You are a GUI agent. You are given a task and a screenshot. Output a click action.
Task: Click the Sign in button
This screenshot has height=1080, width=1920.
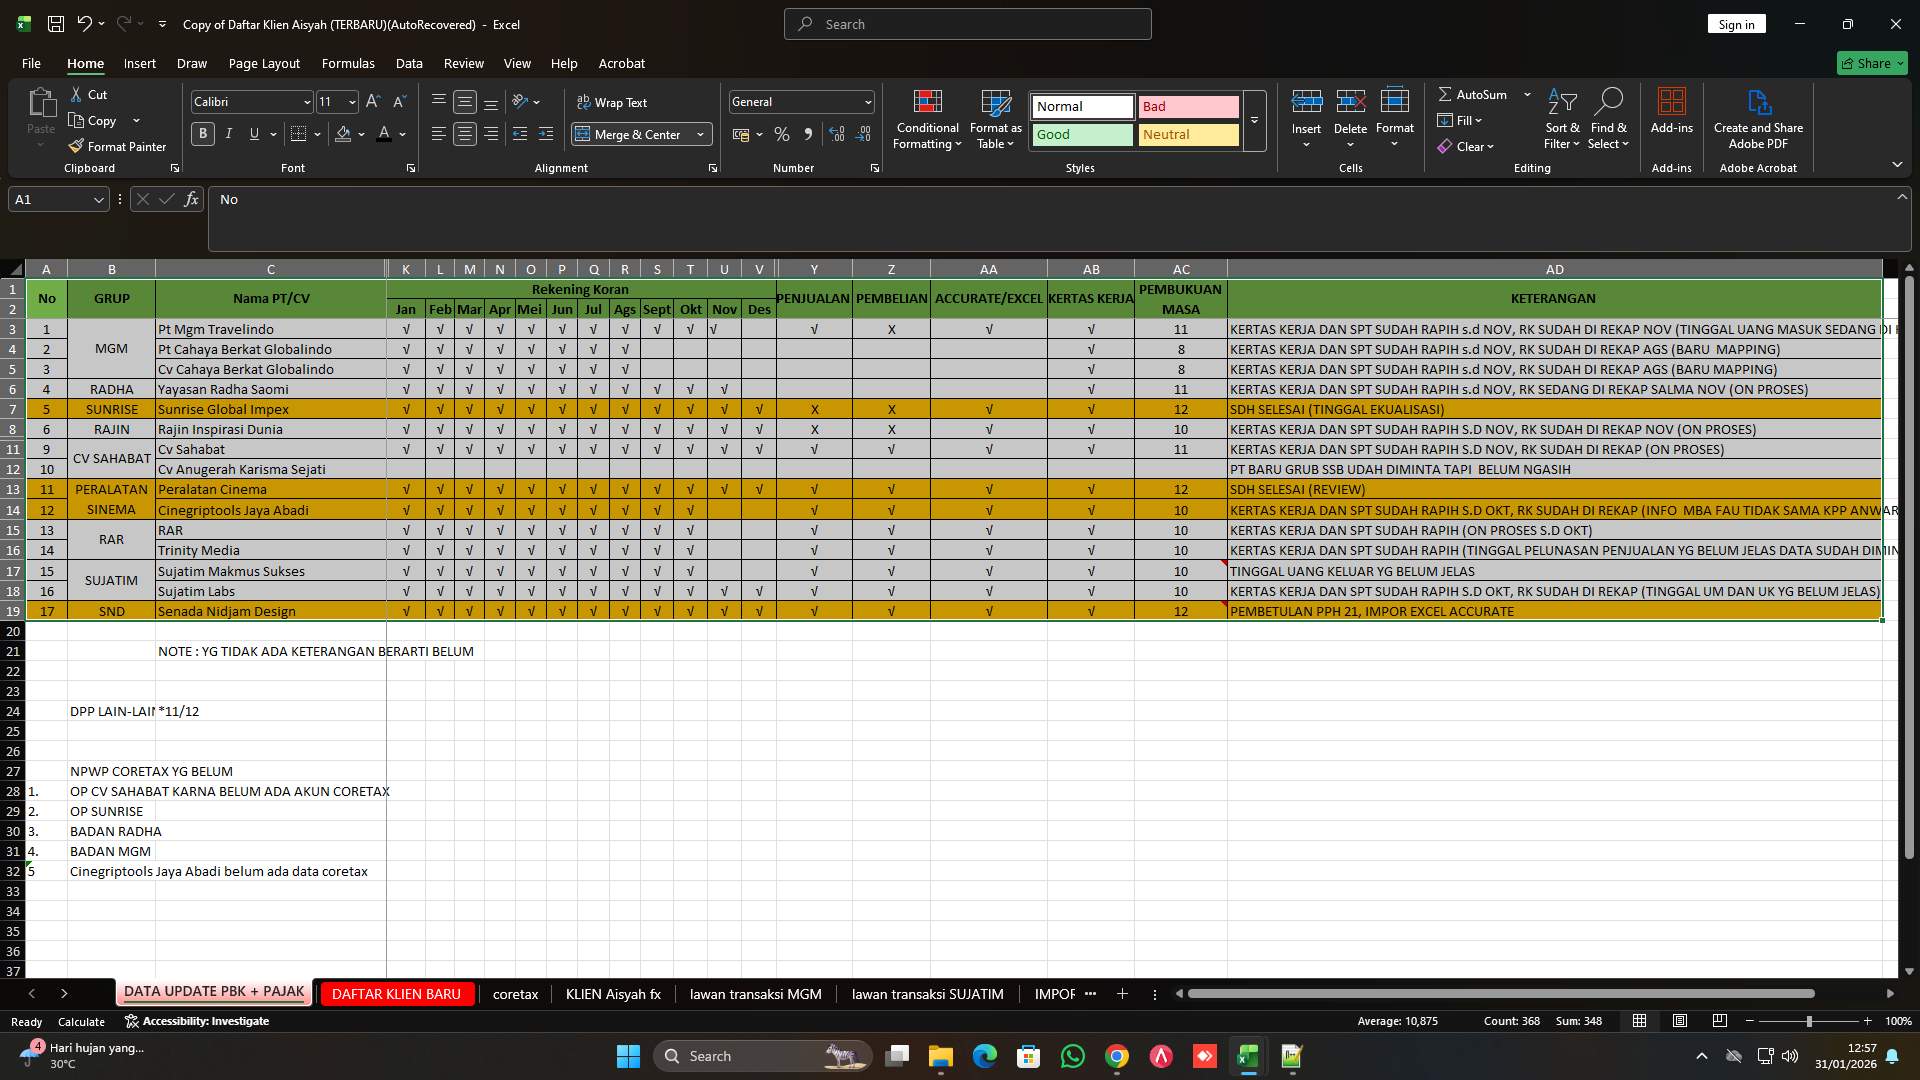pos(1736,23)
